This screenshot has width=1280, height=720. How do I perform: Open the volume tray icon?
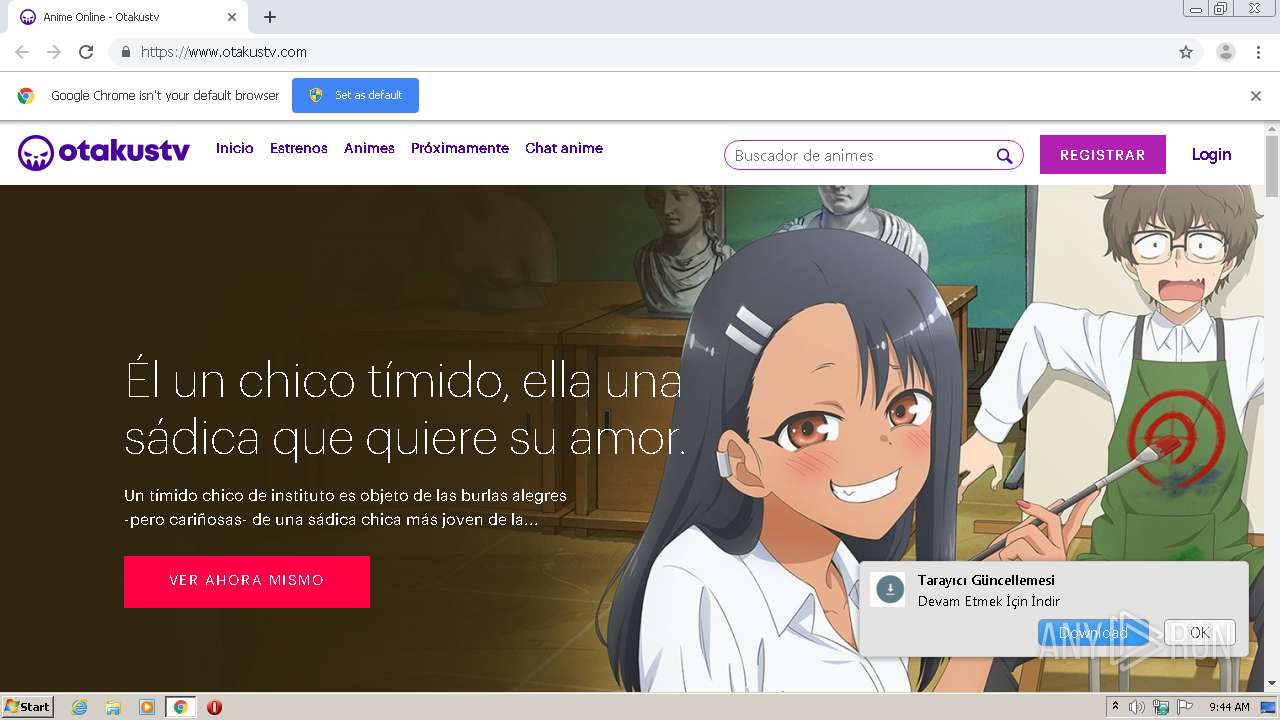pos(1137,707)
